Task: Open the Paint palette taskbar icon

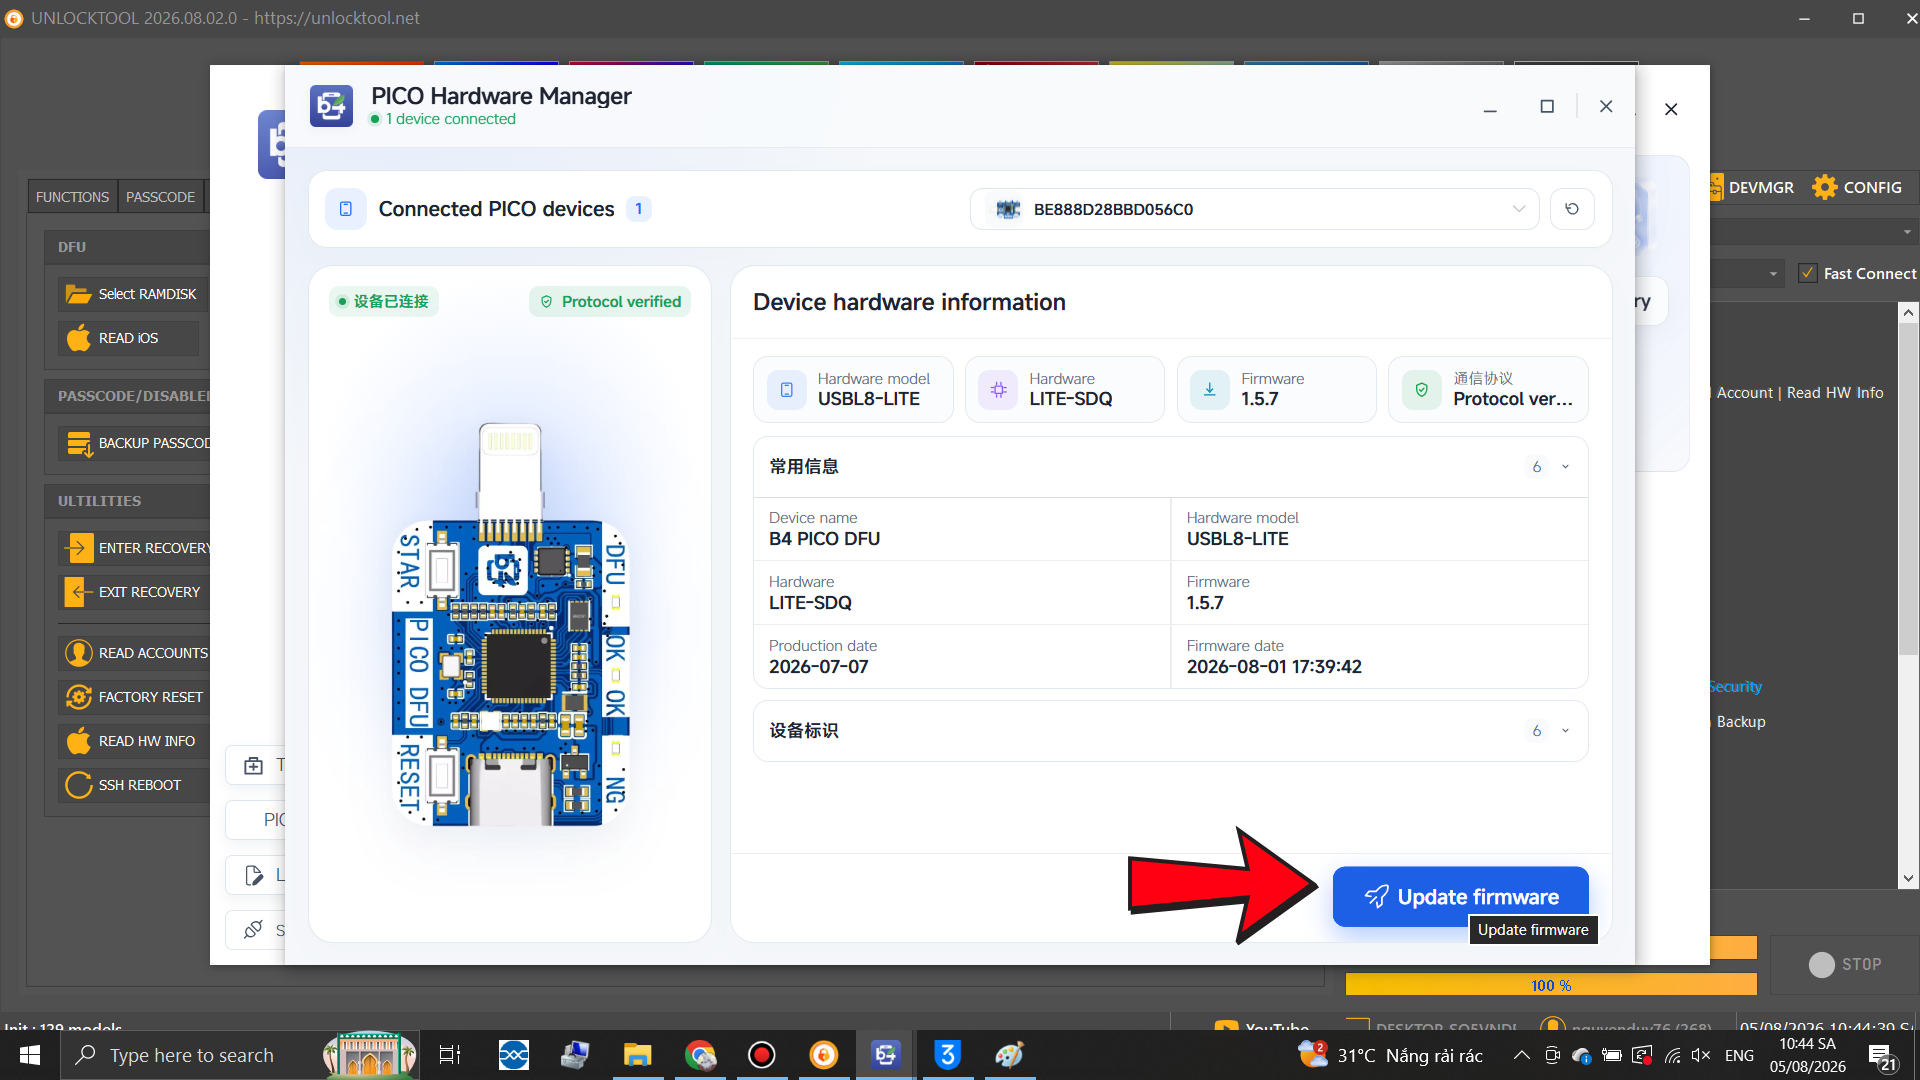Action: point(1010,1055)
